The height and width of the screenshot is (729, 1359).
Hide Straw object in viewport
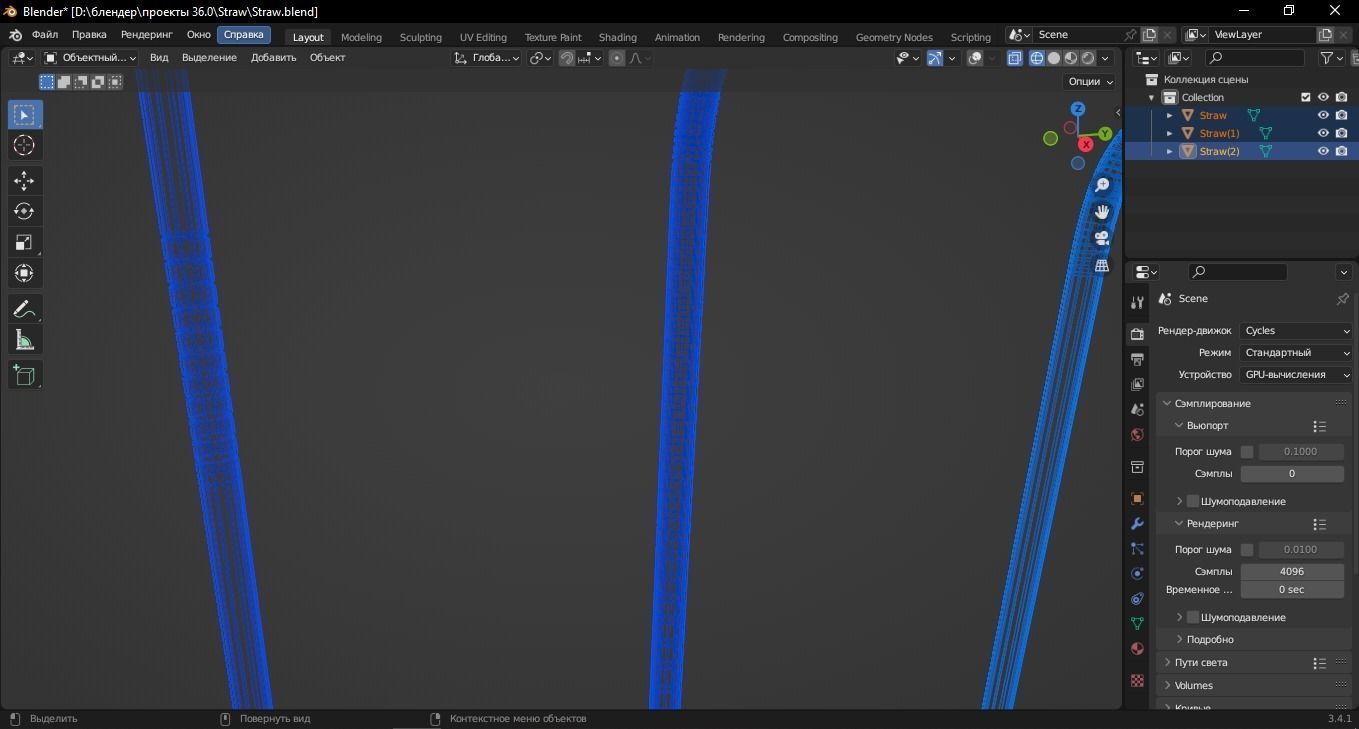pos(1323,115)
